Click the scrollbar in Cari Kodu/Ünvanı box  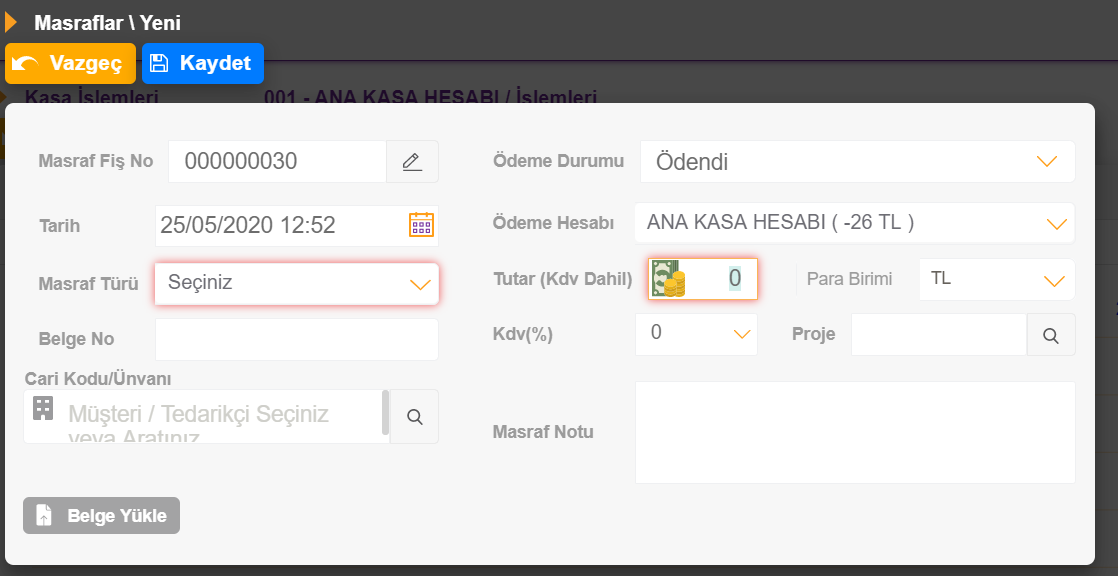pyautogui.click(x=386, y=413)
